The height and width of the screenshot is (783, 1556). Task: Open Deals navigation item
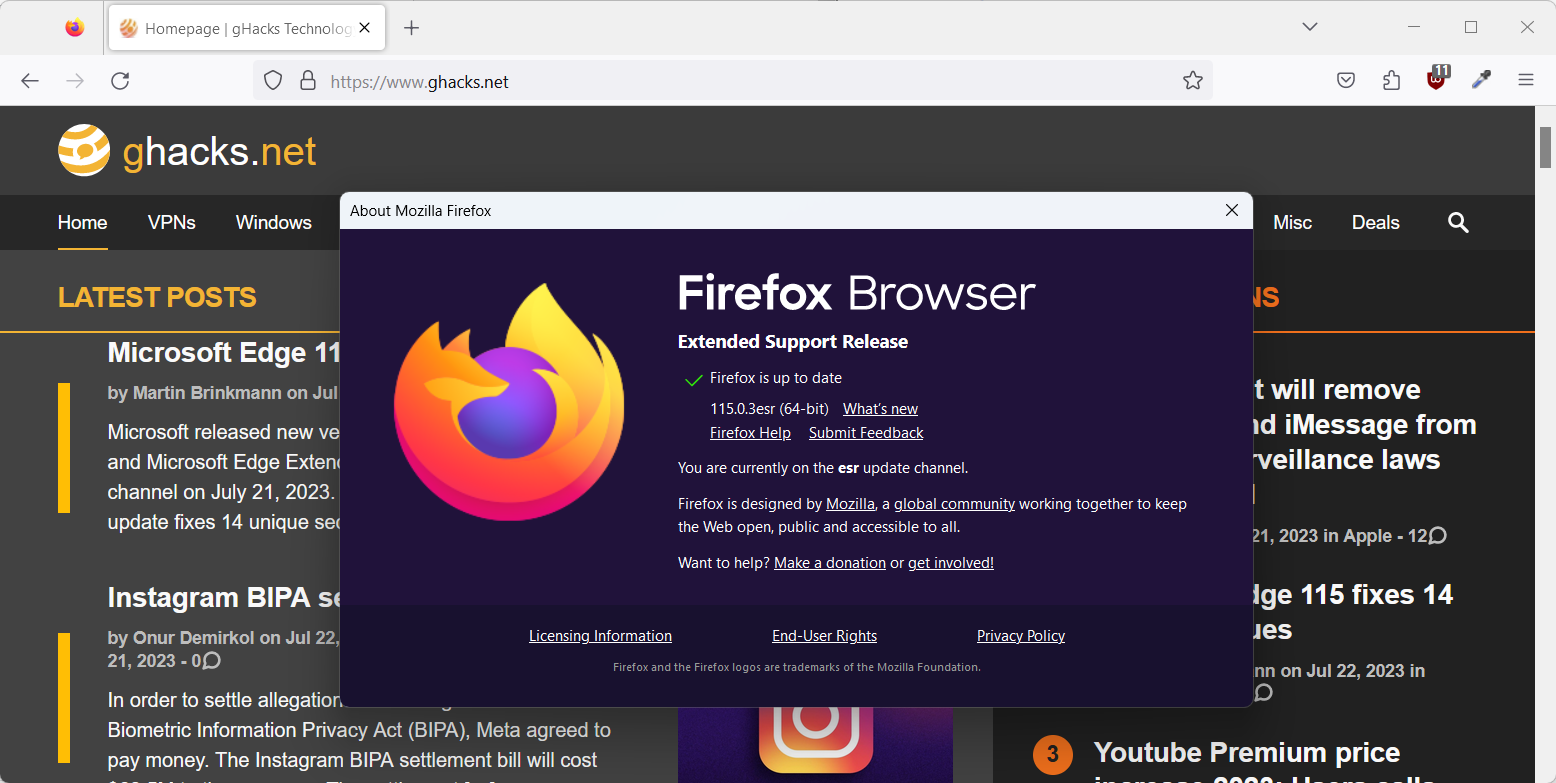coord(1376,222)
